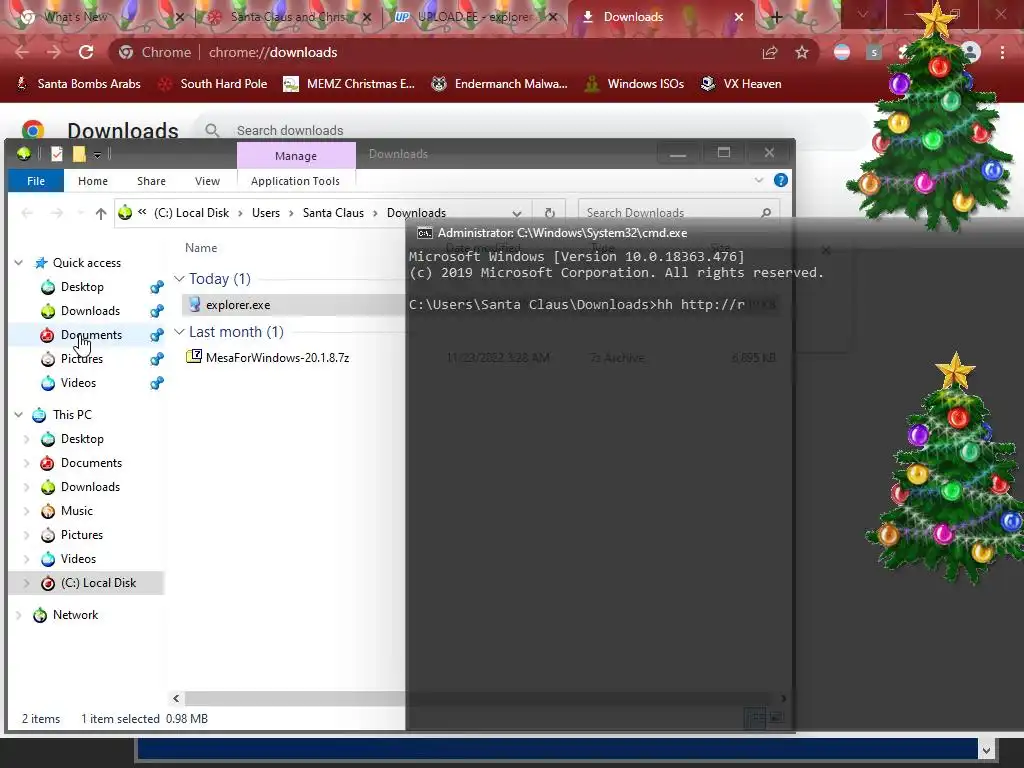This screenshot has height=768, width=1024.
Task: Open Pictures under Quick access
Action: [x=82, y=359]
